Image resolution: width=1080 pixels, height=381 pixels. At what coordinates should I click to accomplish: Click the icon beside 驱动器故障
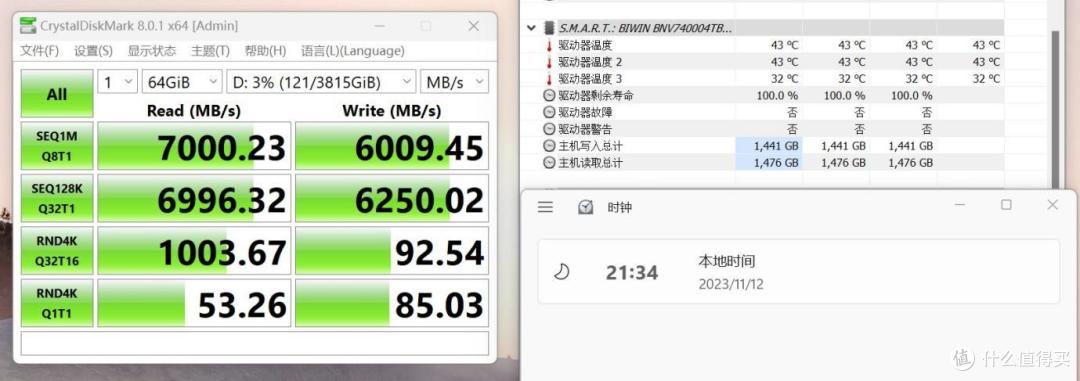coord(549,112)
